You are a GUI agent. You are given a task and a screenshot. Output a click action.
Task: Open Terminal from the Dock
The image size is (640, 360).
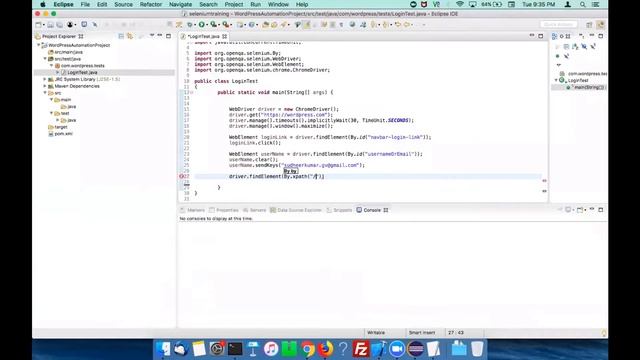tap(235, 349)
